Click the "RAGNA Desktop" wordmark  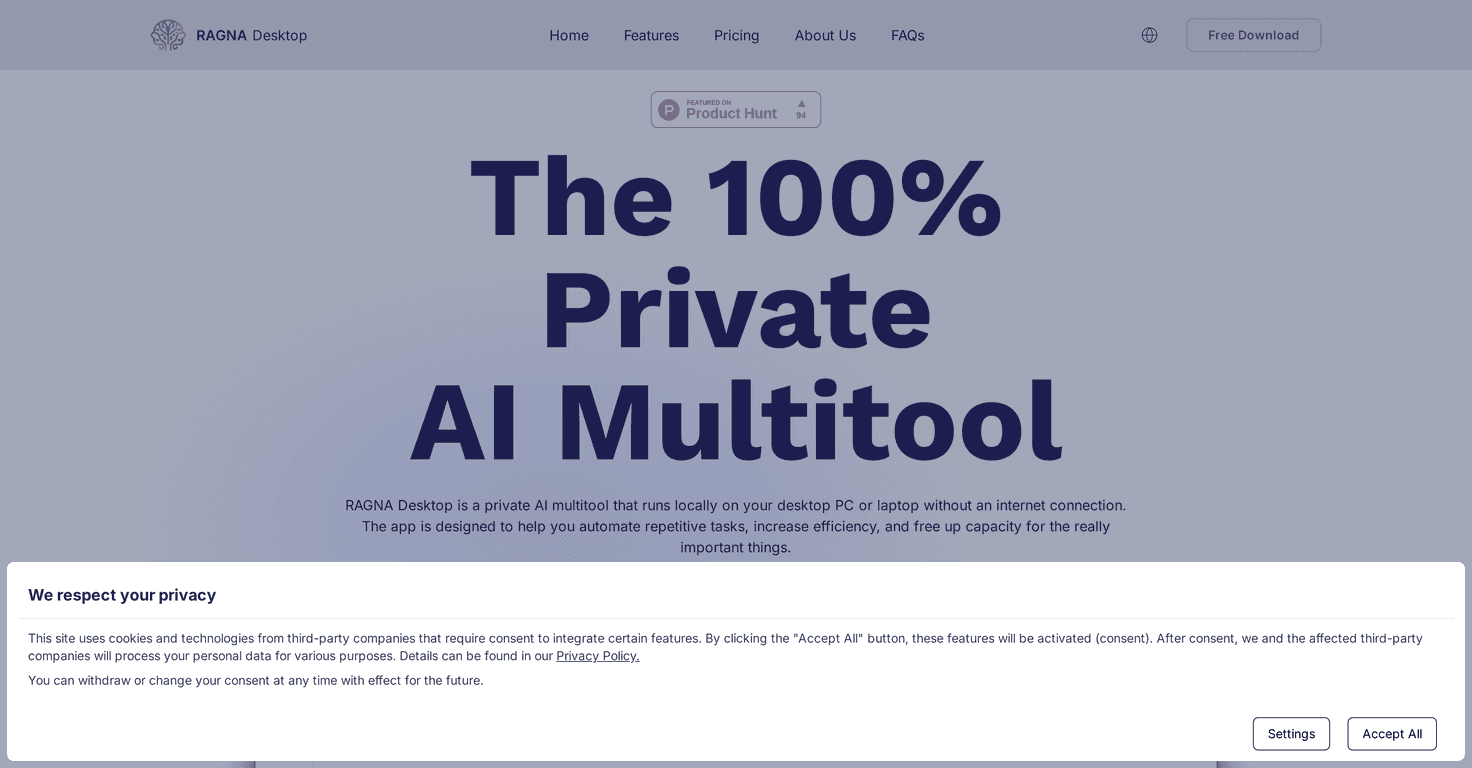250,35
